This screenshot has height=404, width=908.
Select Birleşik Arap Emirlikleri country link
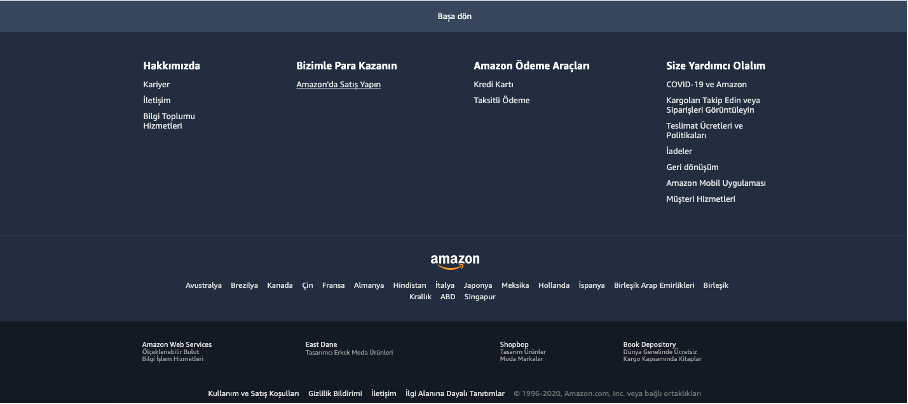pos(654,285)
